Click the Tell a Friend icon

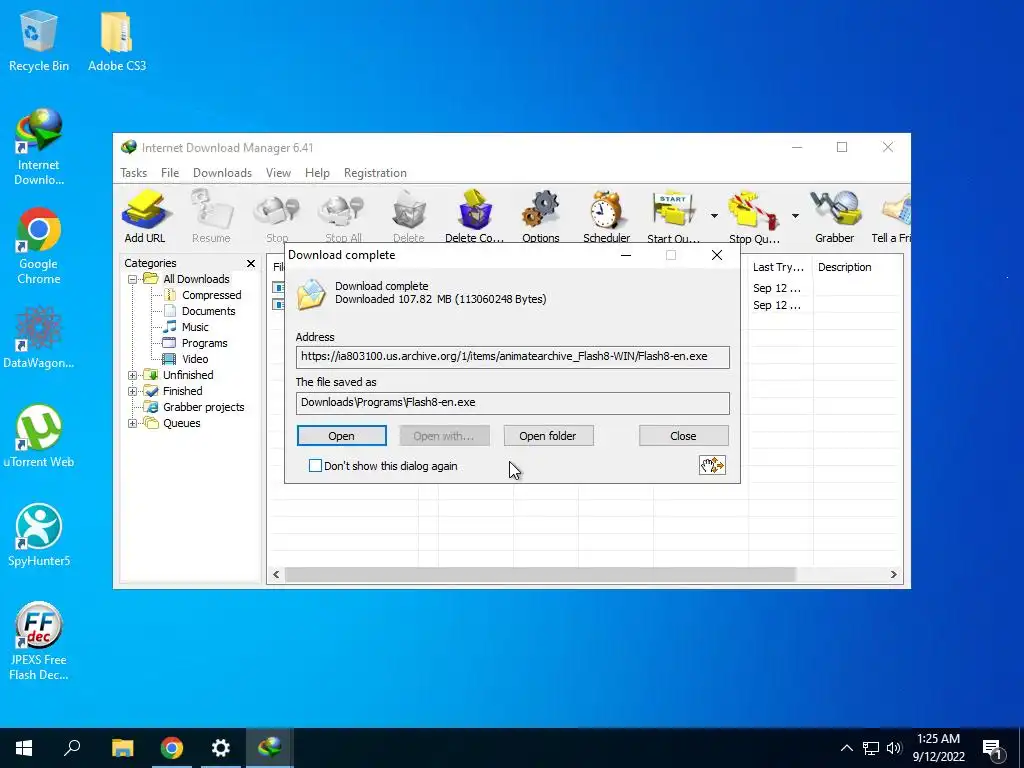(895, 210)
